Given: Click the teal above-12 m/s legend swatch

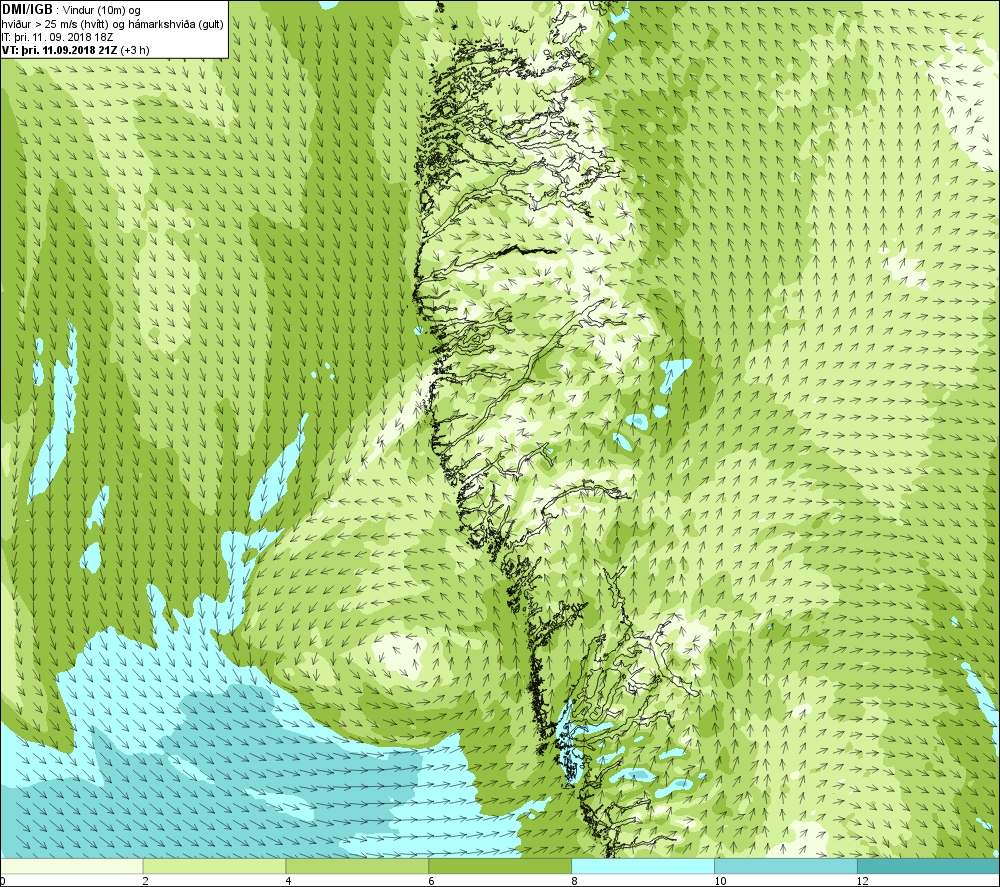Looking at the screenshot, I should (x=929, y=866).
